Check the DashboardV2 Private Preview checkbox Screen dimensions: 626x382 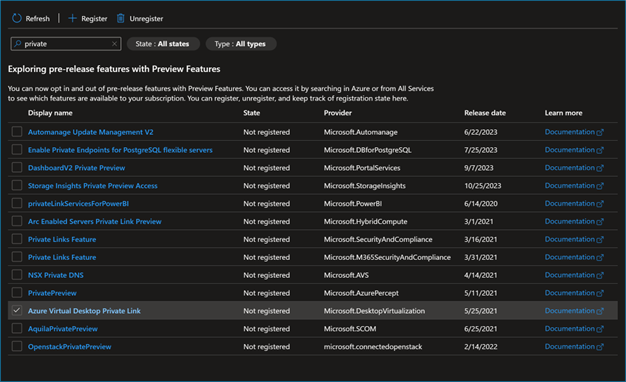point(17,168)
